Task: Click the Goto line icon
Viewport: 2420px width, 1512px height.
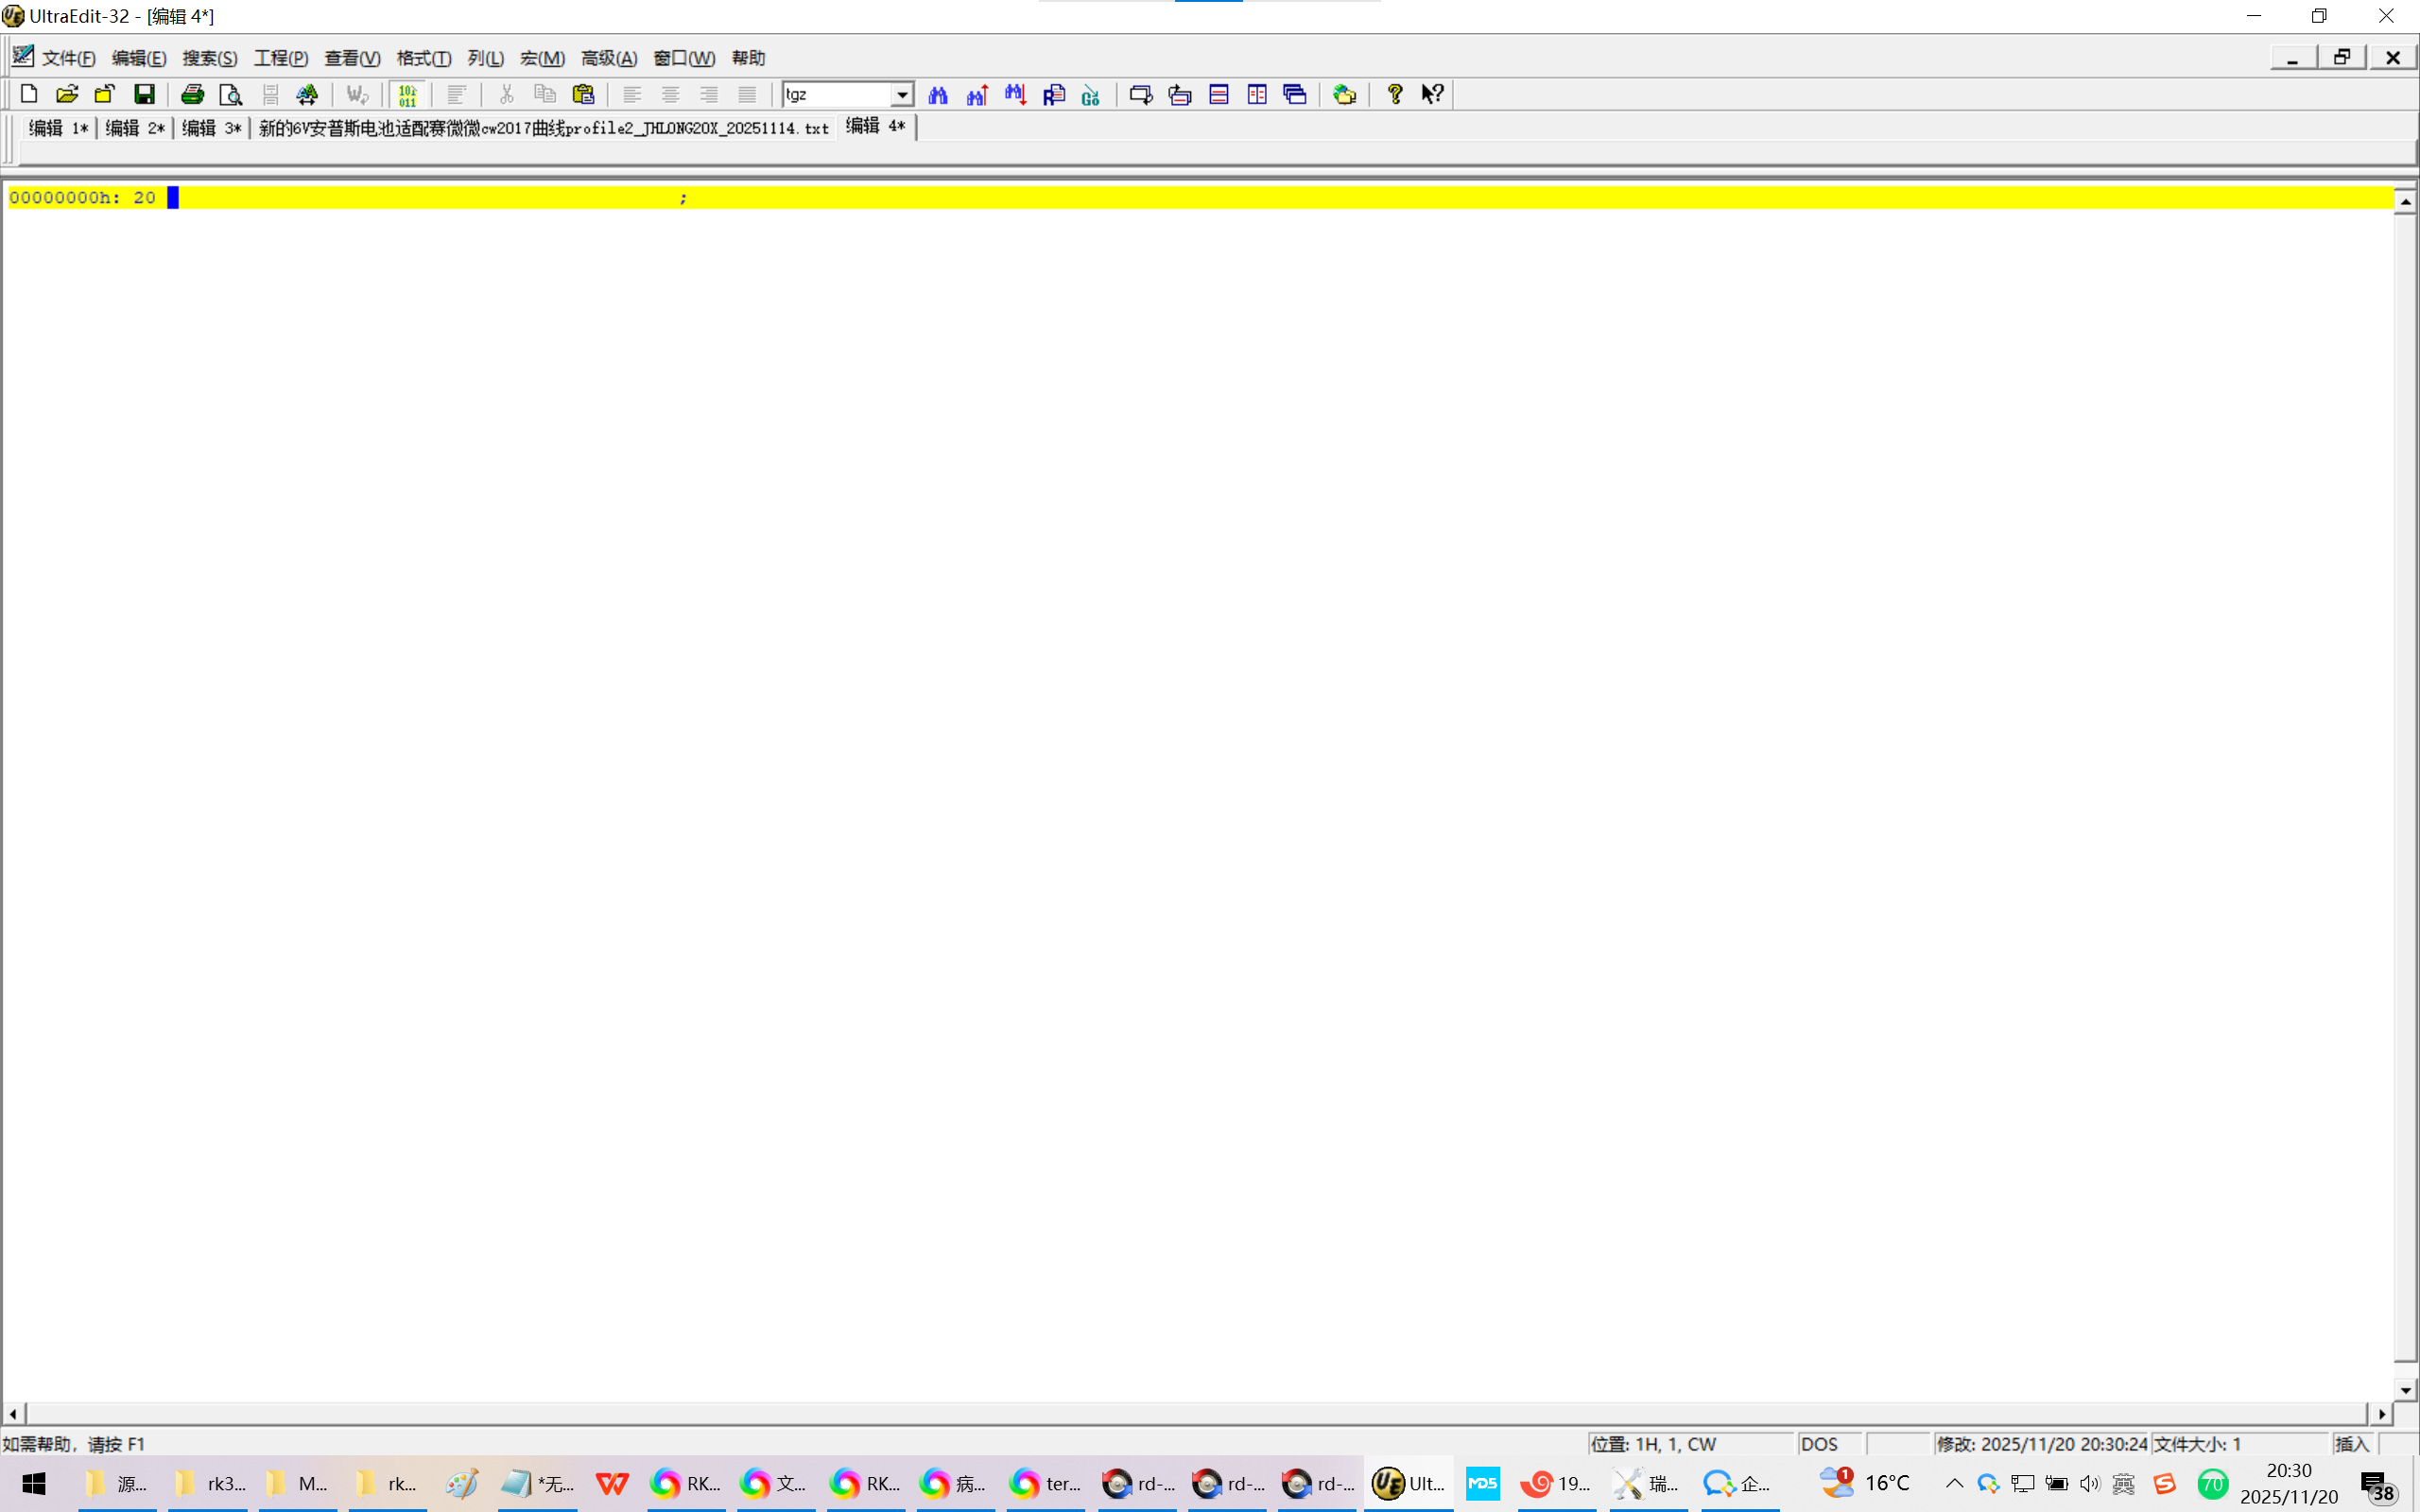Action: tap(1091, 94)
